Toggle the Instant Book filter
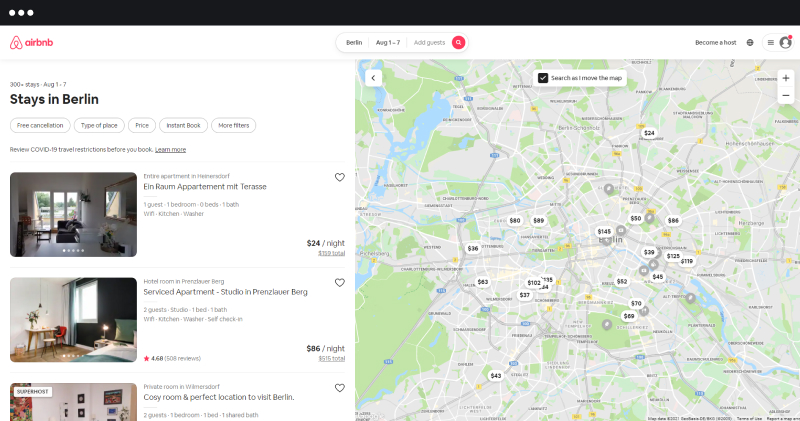 183,126
